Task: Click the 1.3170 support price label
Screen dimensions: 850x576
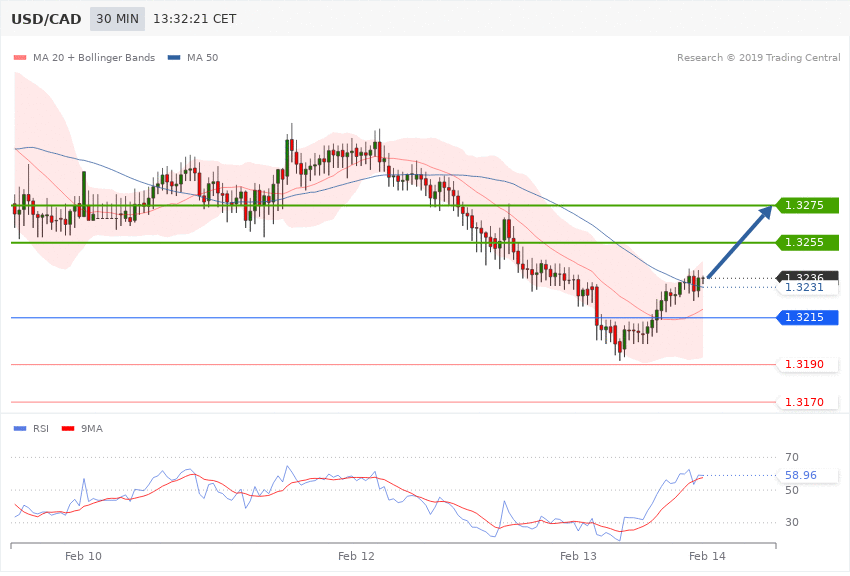Action: (808, 402)
